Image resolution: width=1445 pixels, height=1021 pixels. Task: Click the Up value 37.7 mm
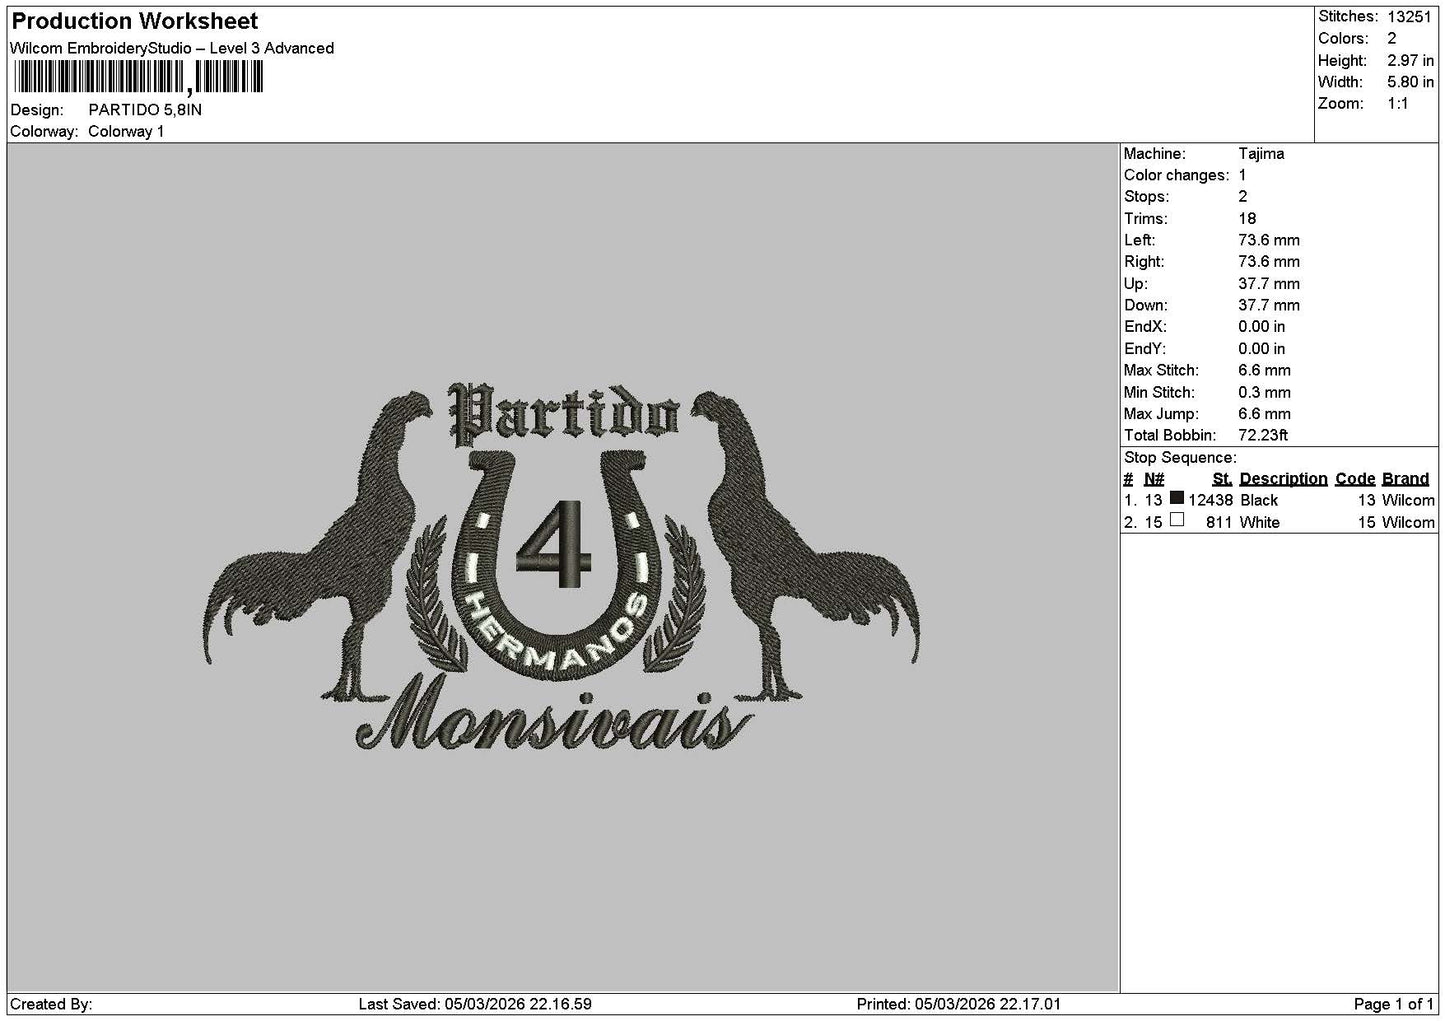(1269, 284)
